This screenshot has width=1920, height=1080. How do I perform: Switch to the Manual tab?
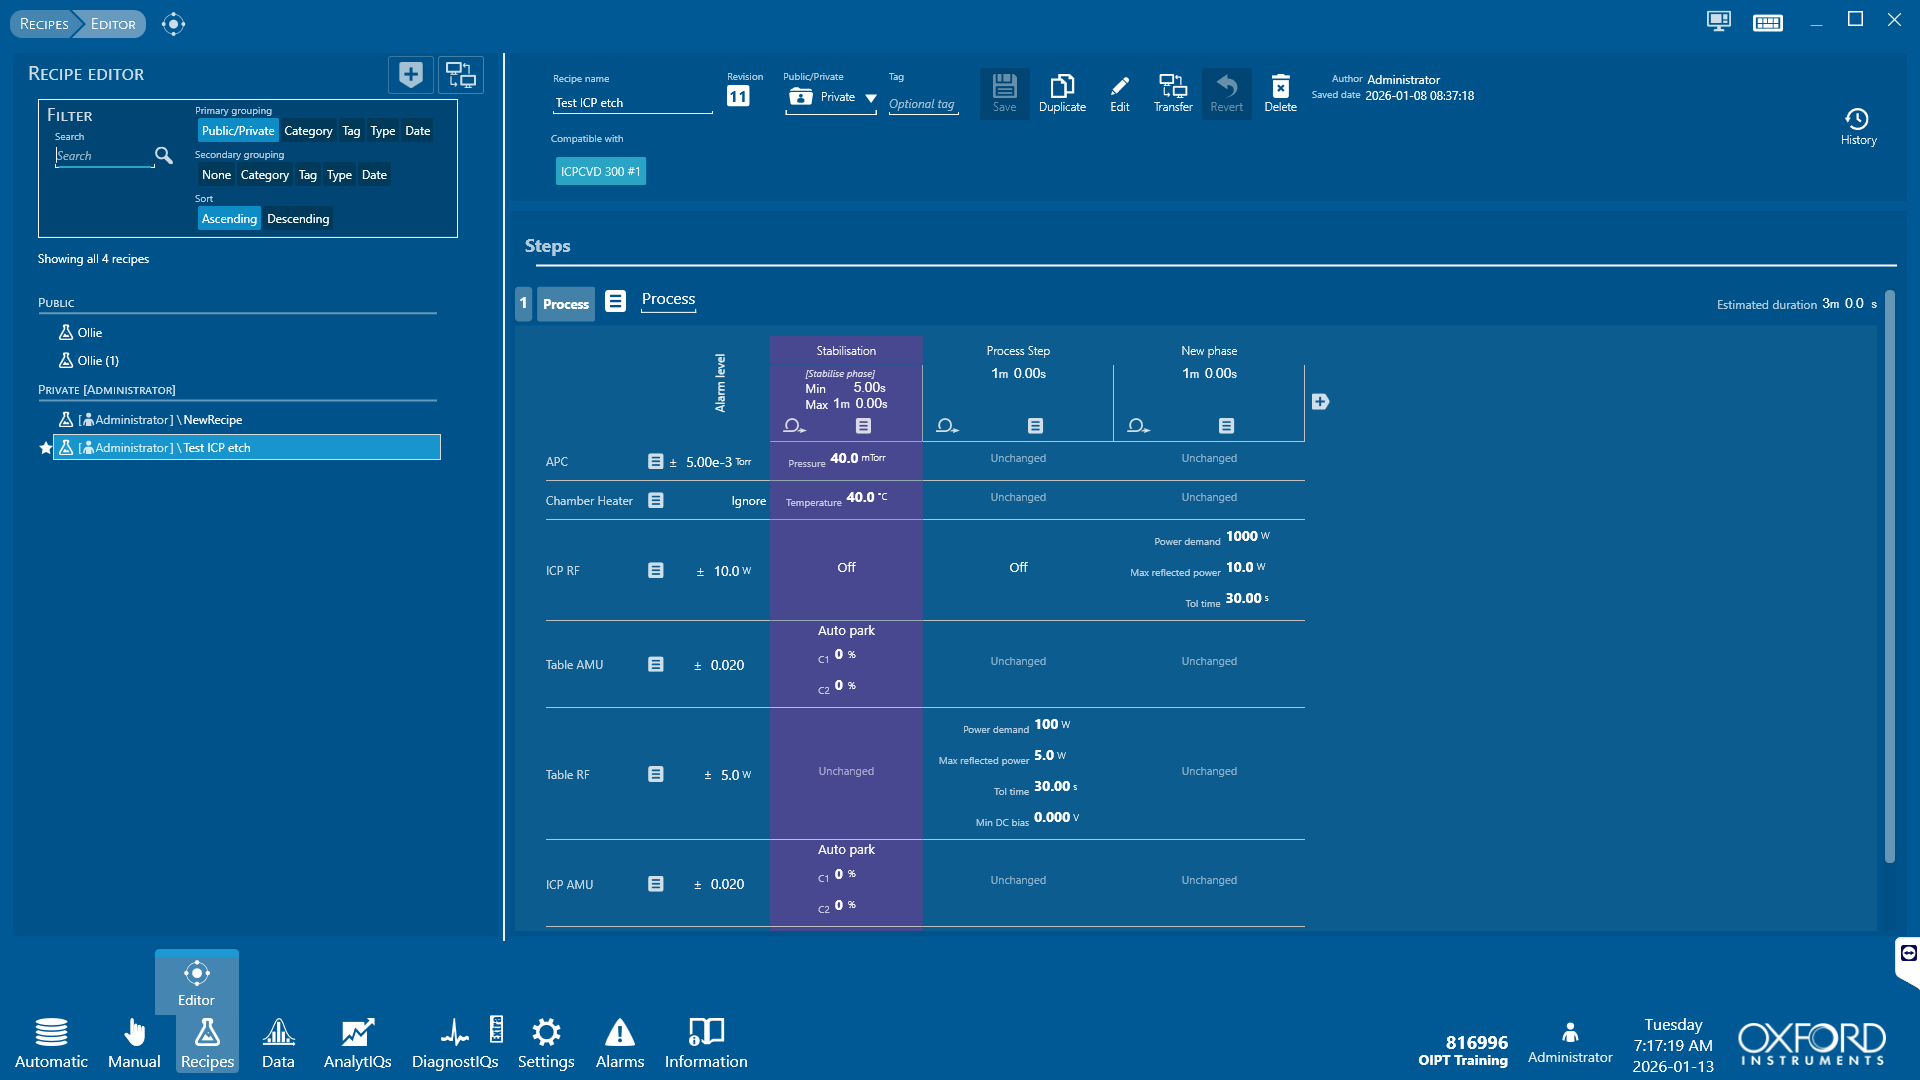[x=134, y=1043]
